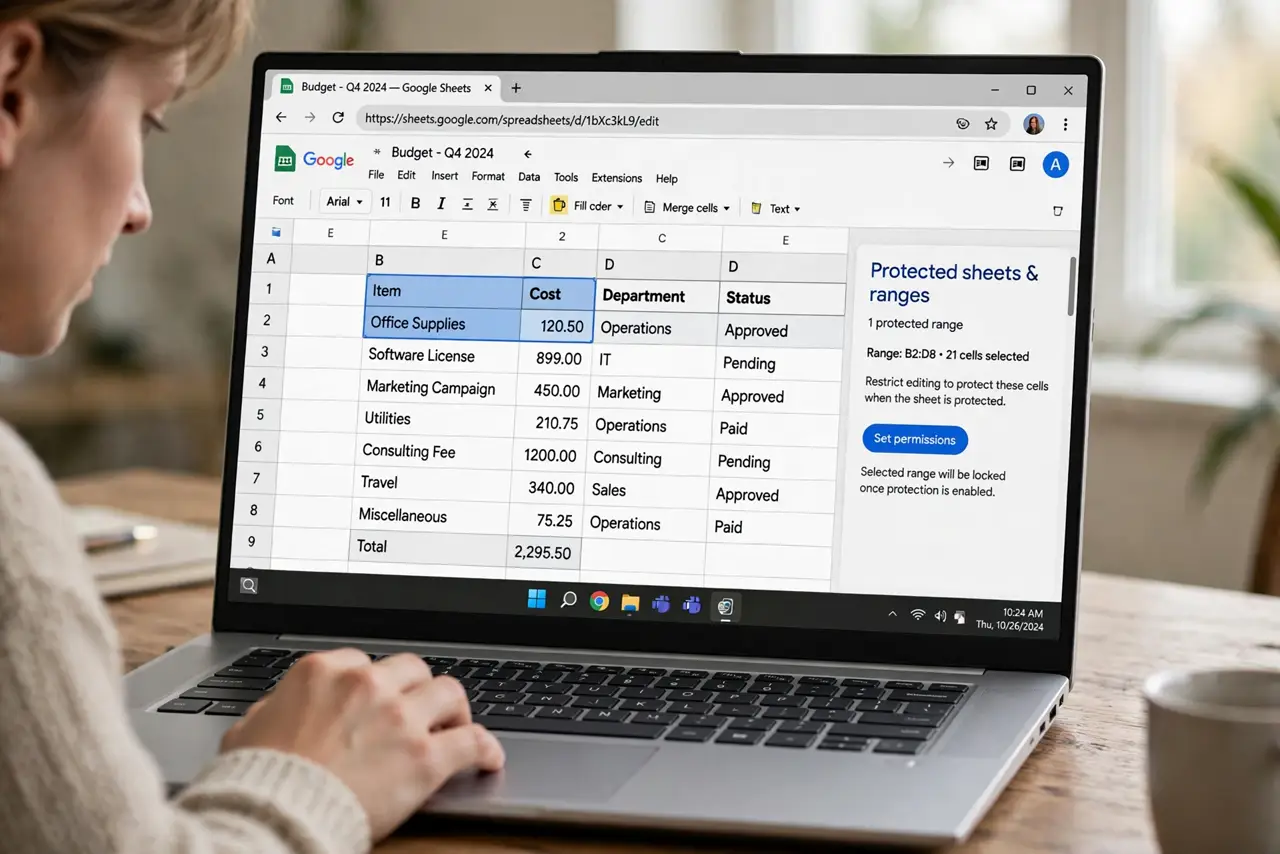
Task: Click the Wi-Fi icon in system tray
Action: click(917, 614)
